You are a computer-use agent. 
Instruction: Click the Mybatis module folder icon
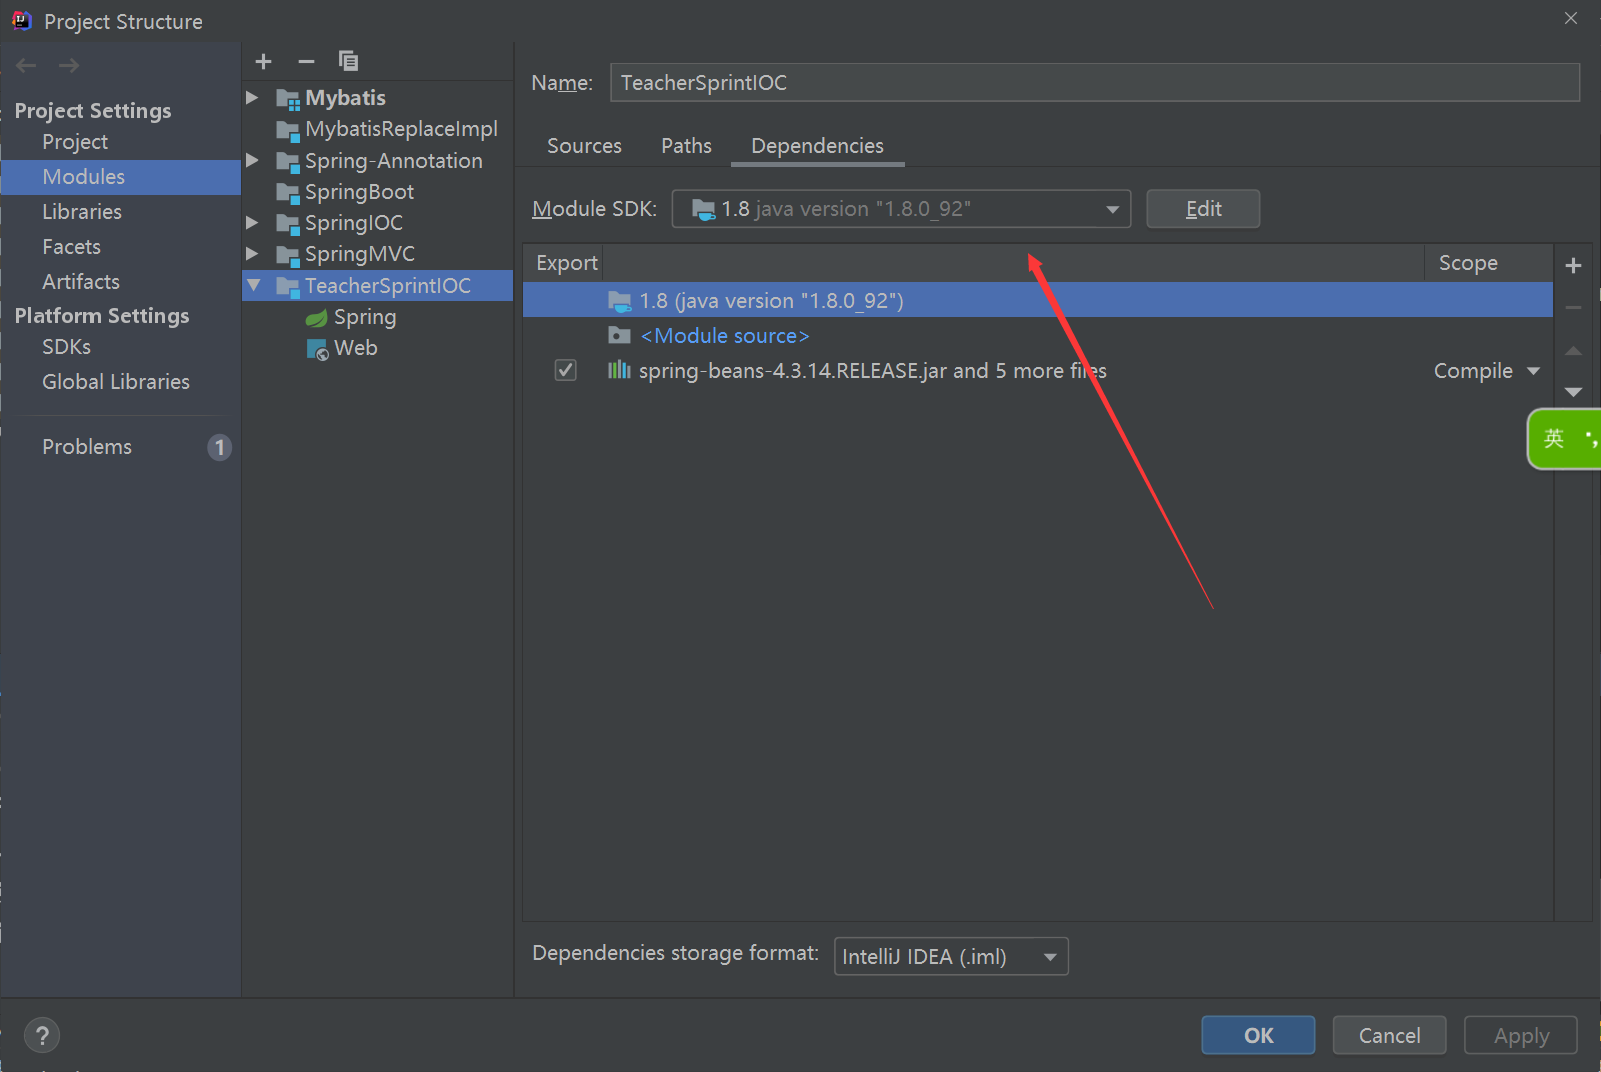pyautogui.click(x=288, y=99)
